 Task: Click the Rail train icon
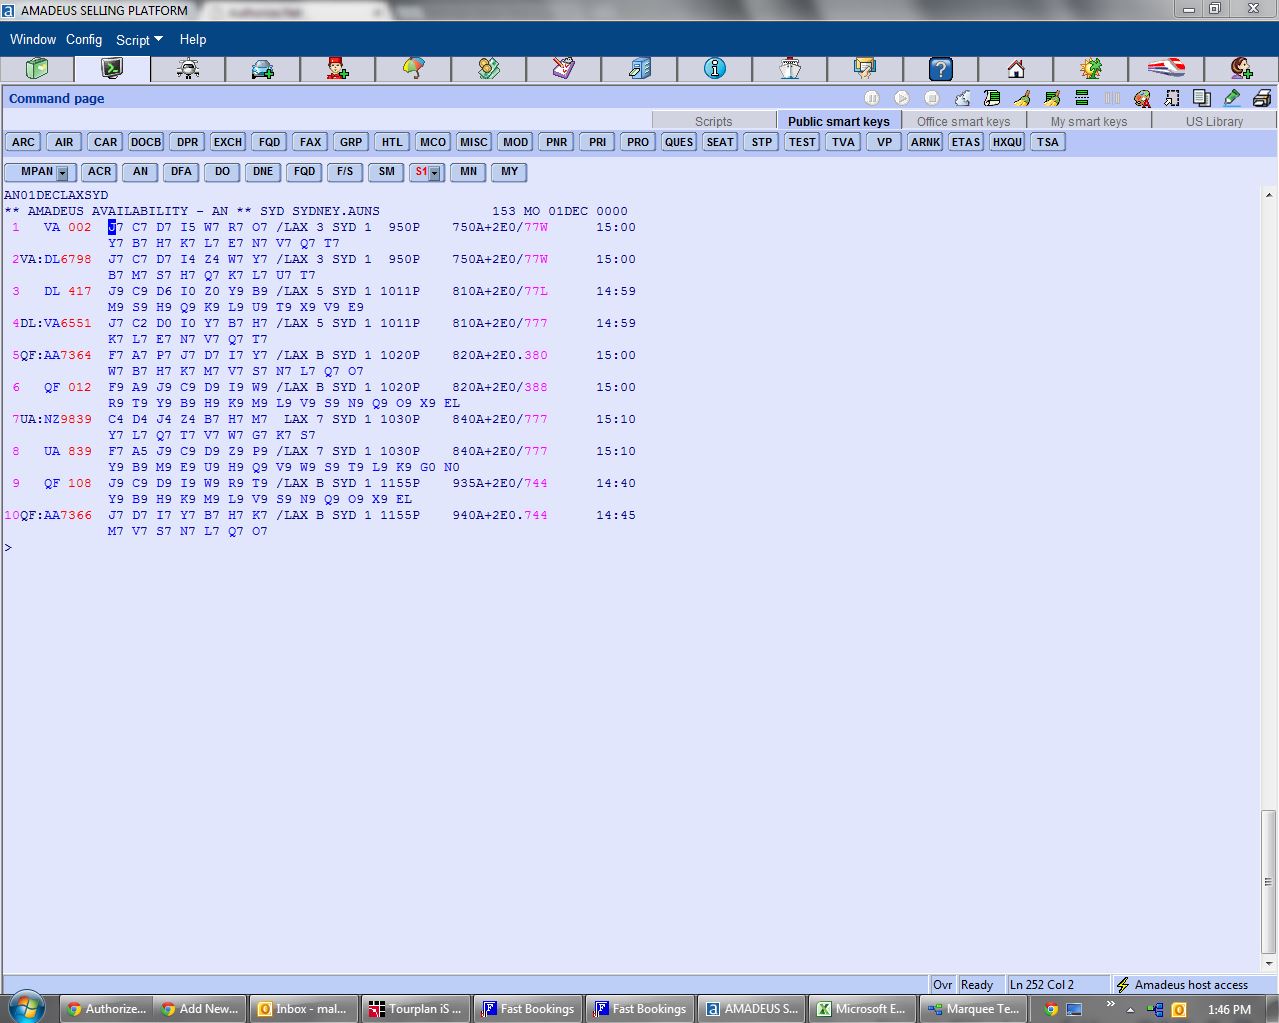click(1166, 68)
